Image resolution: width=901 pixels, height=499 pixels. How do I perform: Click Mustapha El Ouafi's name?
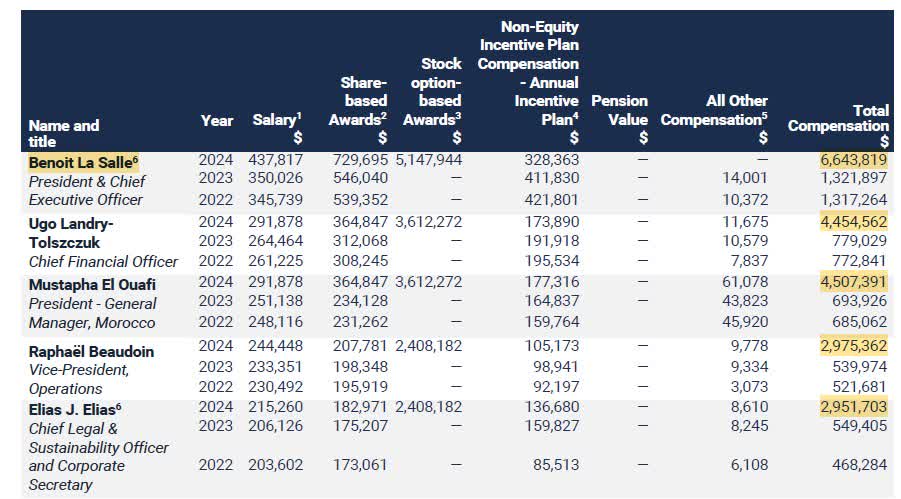(85, 285)
